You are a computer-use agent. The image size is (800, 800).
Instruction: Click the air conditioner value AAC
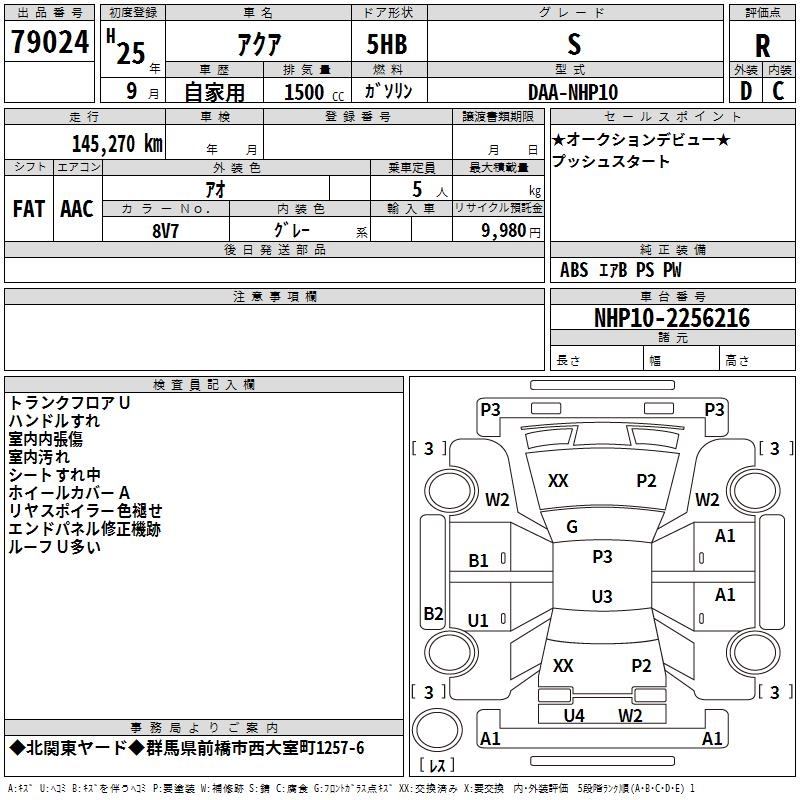tap(77, 209)
